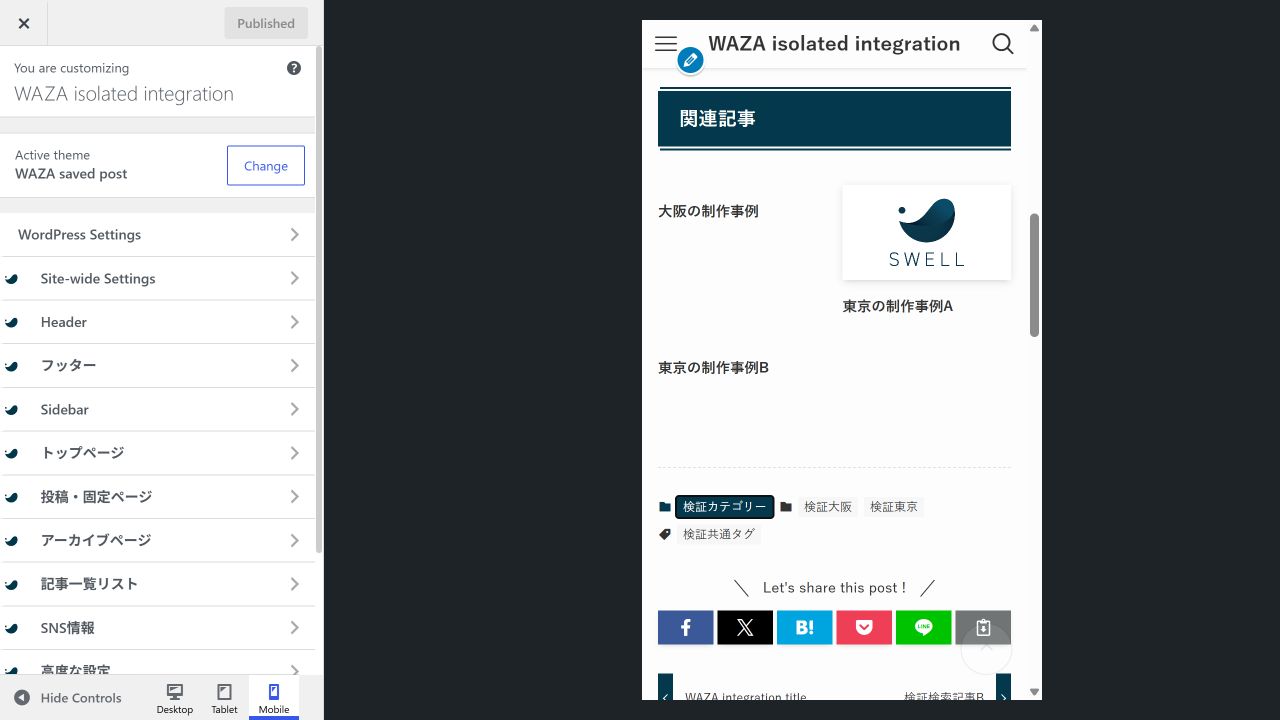
Task: Open the Header settings panel
Action: click(x=158, y=322)
